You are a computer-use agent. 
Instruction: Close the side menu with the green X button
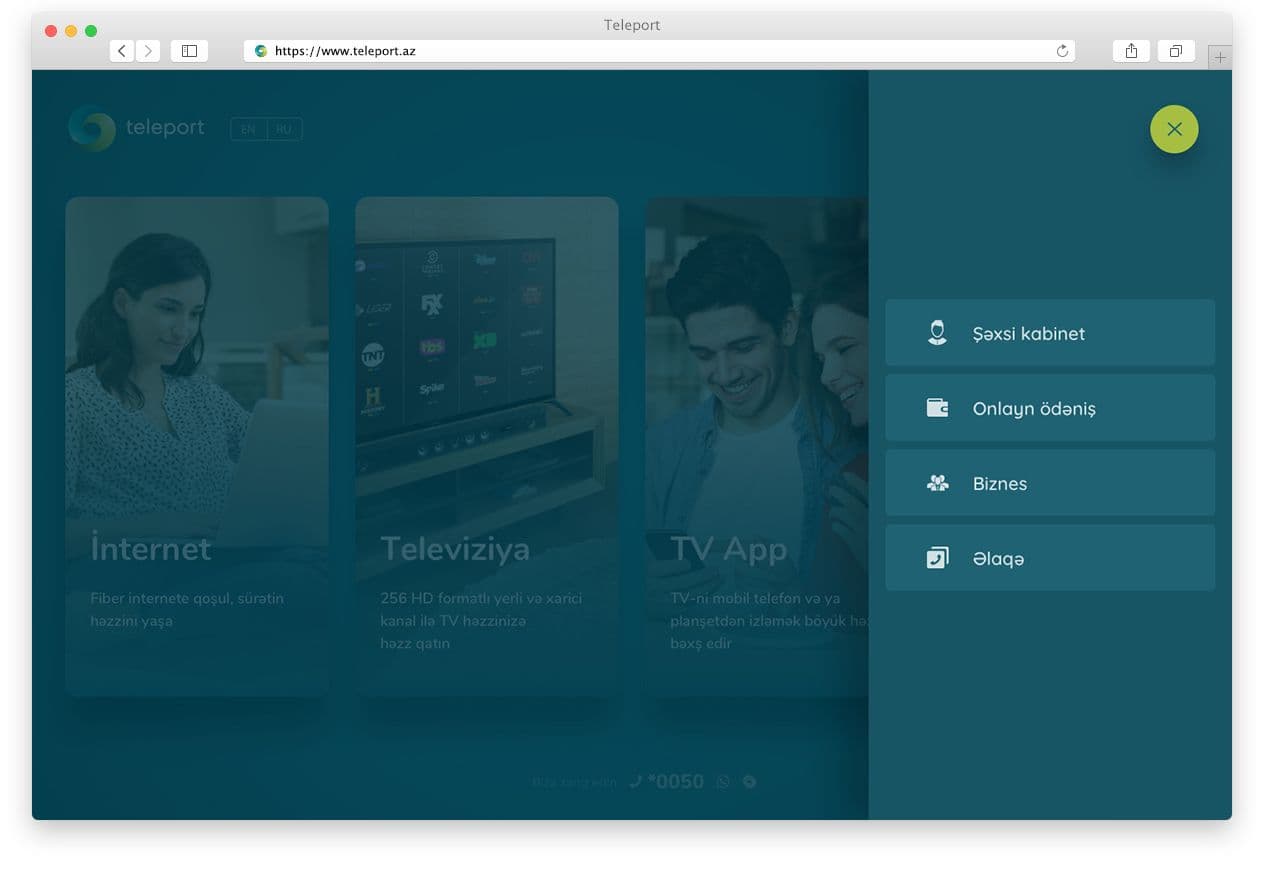[1174, 129]
